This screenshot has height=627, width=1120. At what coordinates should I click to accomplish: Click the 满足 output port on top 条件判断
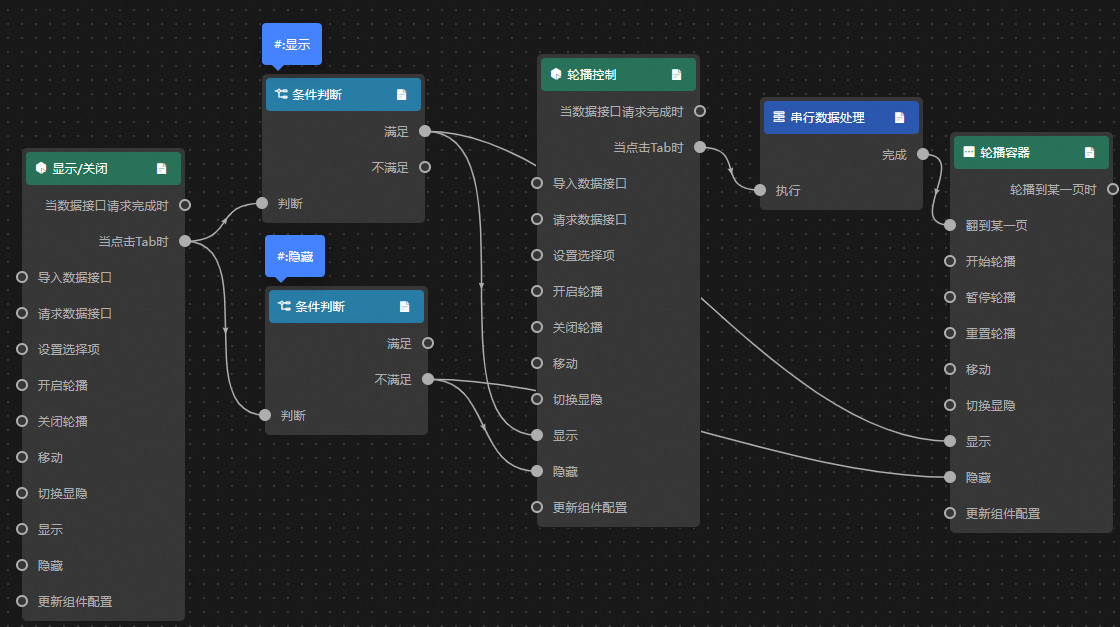pos(425,130)
